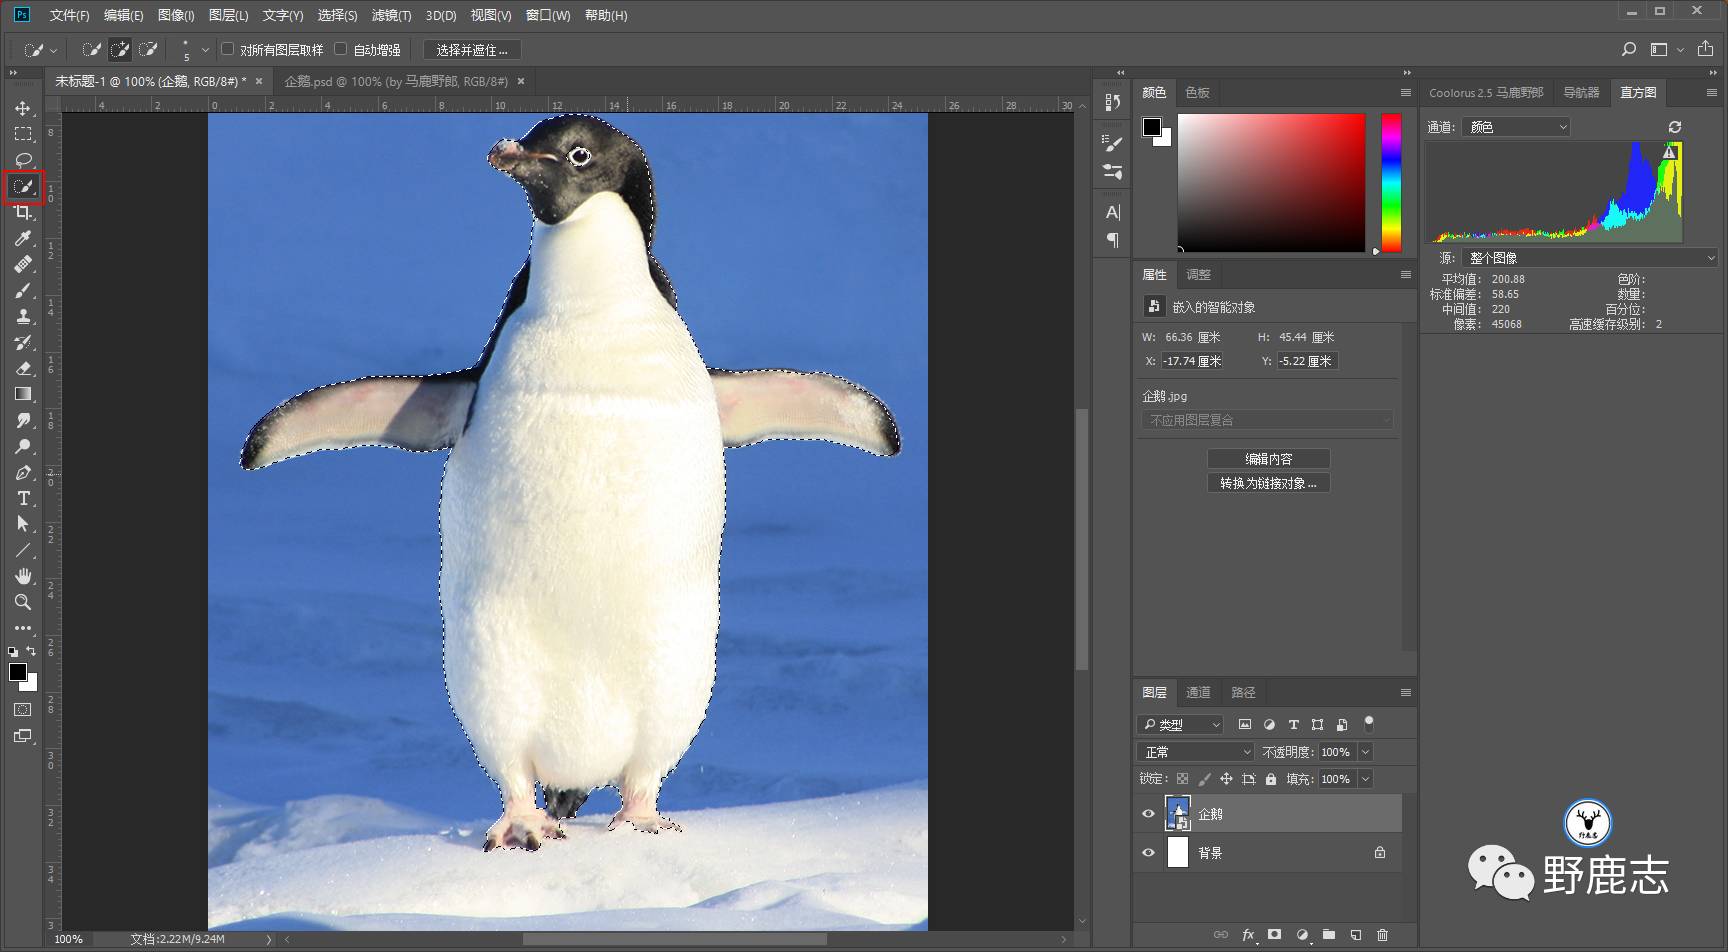
Task: Click the X position input field
Action: tap(1191, 361)
